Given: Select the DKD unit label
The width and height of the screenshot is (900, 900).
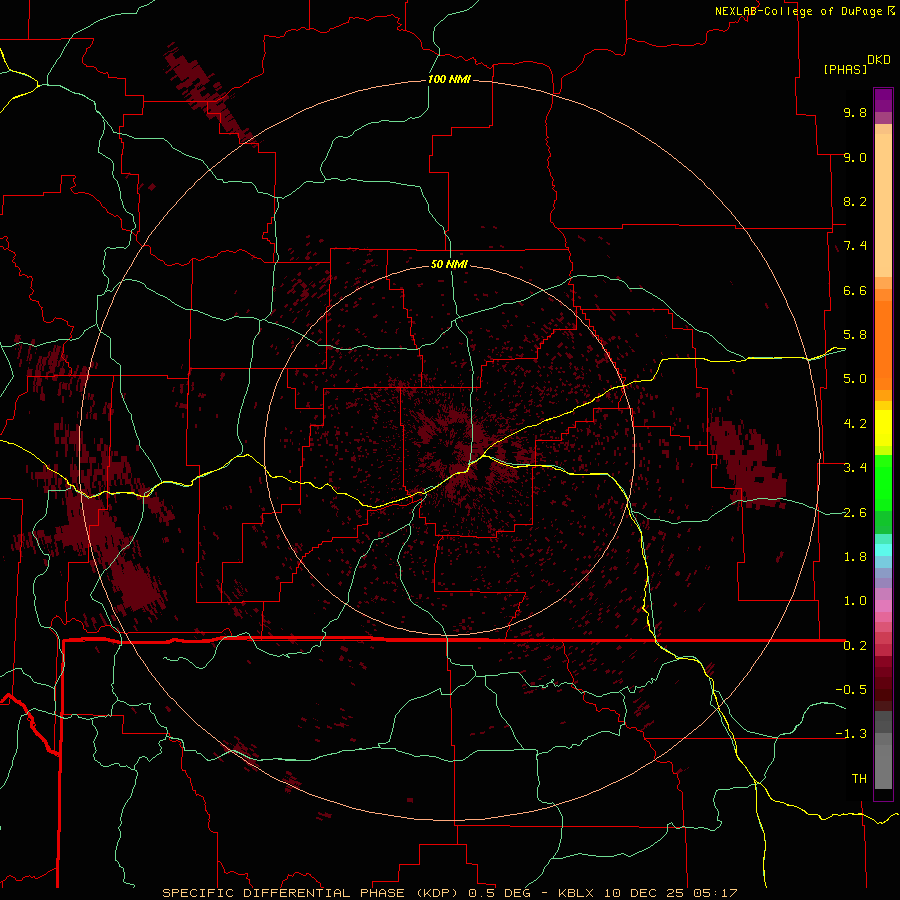Looking at the screenshot, I should 879,60.
